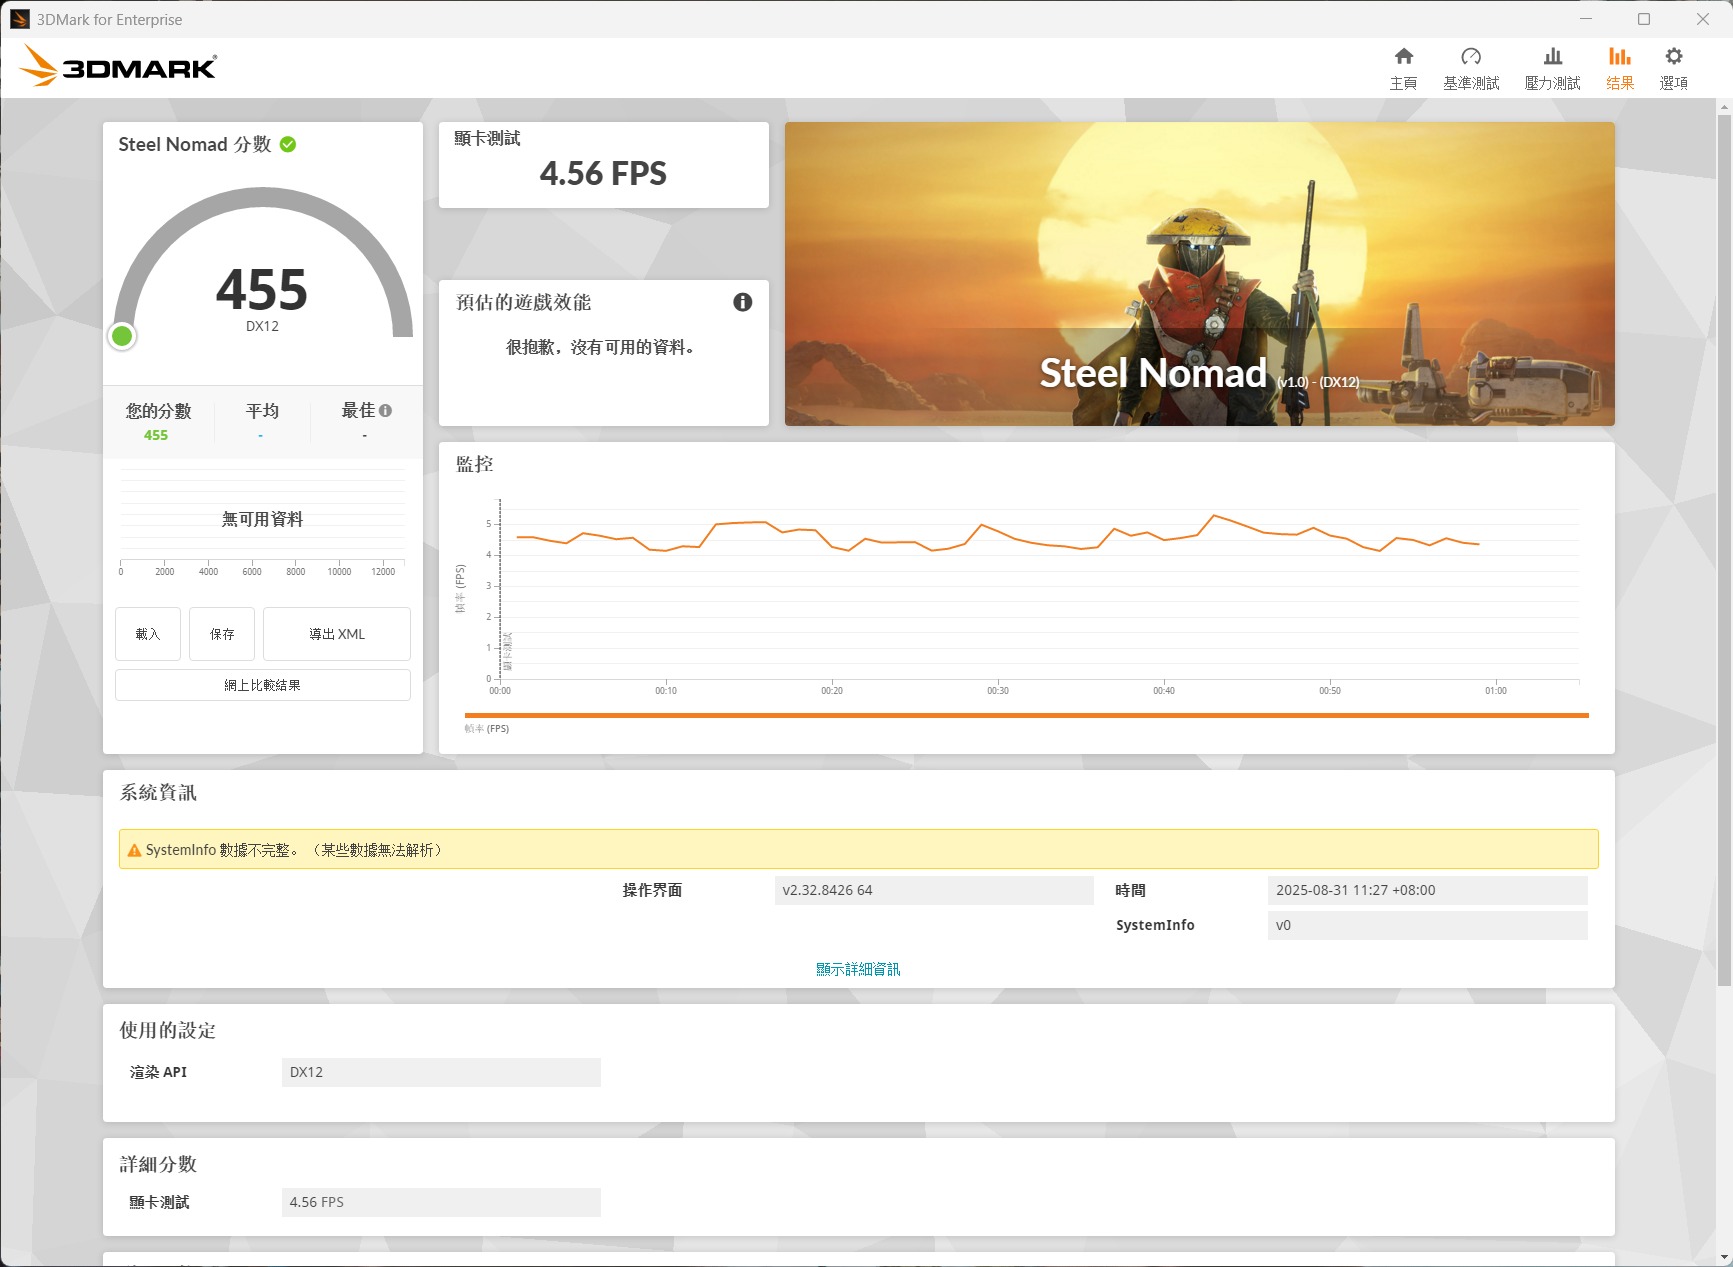Click the 渲染 API field showing DX12
Screen dimensions: 1733x1267
pyautogui.click(x=441, y=1072)
